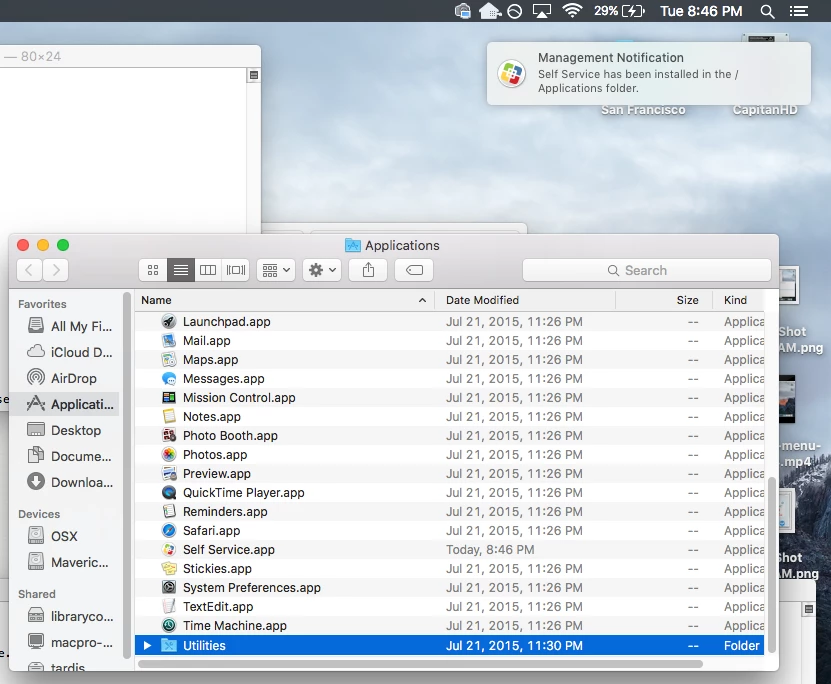This screenshot has height=684, width=831.
Task: Switch Finder to list view
Action: (181, 270)
